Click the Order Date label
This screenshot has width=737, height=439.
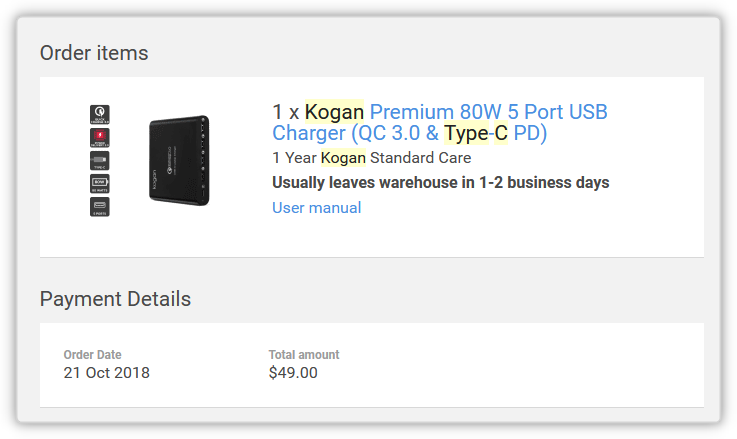tap(93, 354)
